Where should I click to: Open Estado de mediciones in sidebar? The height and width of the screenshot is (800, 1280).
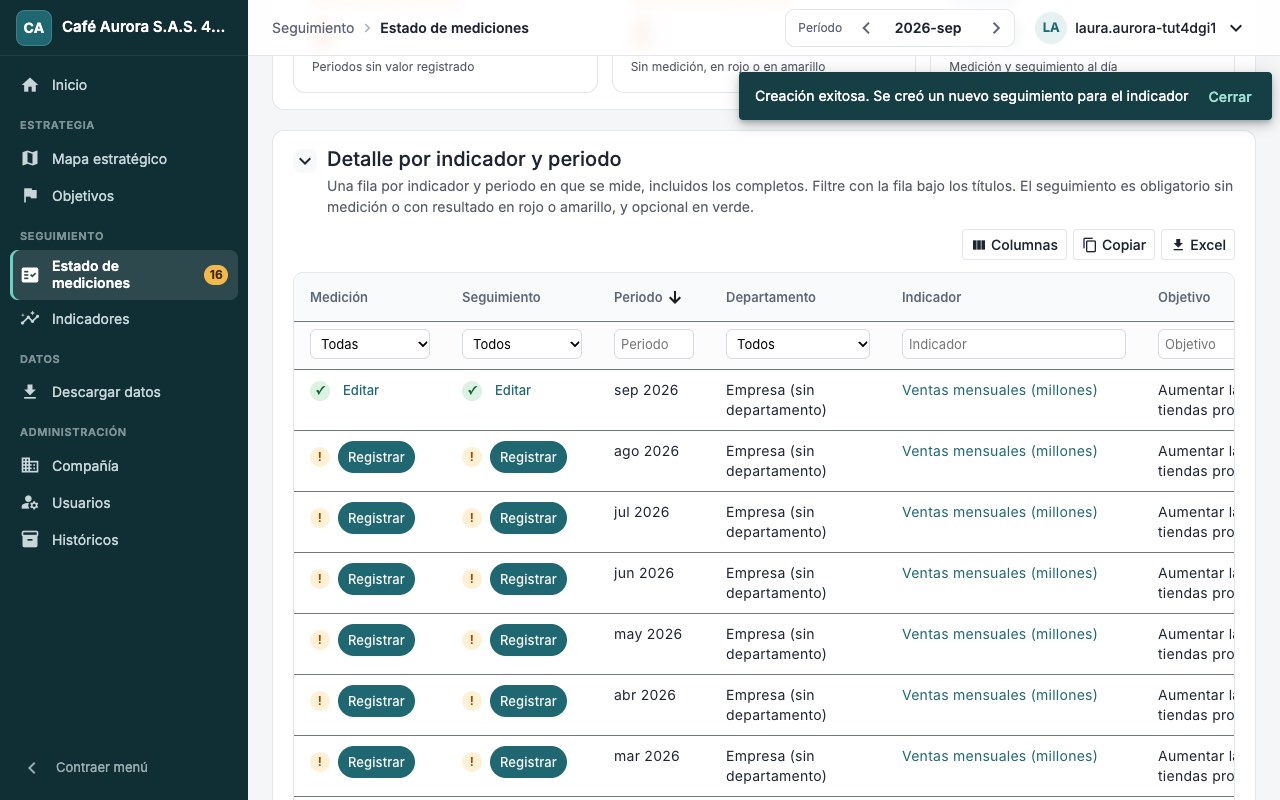tap(124, 275)
